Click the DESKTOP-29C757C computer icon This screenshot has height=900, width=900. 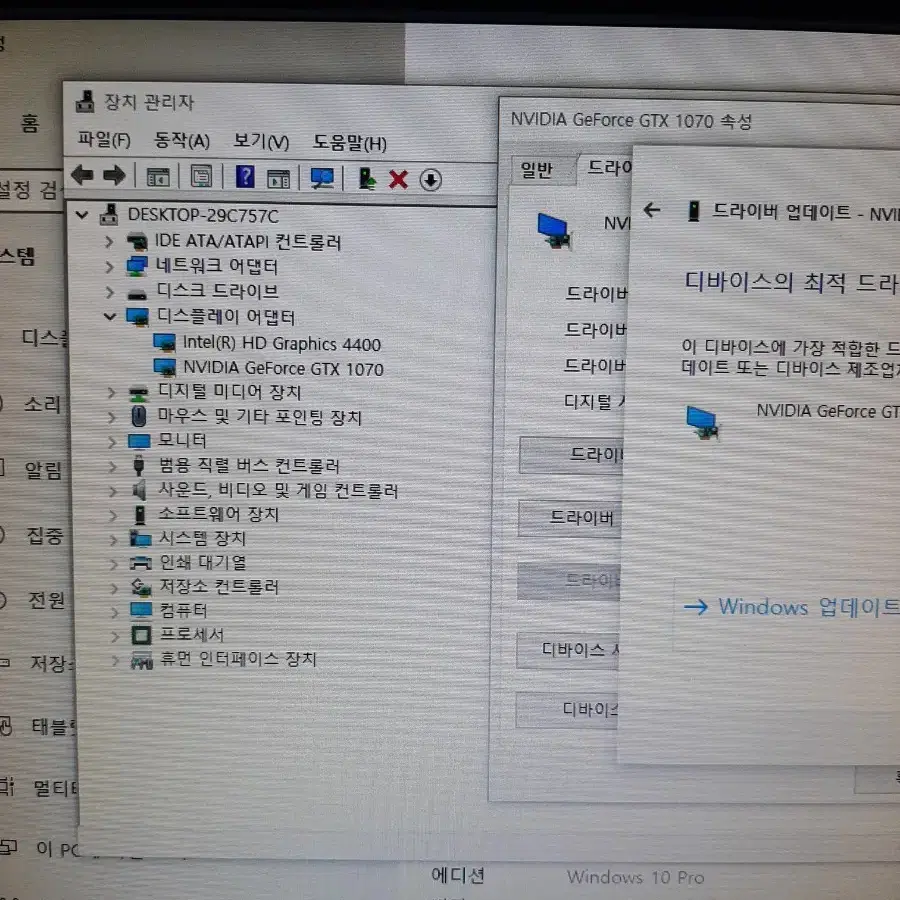click(x=109, y=215)
